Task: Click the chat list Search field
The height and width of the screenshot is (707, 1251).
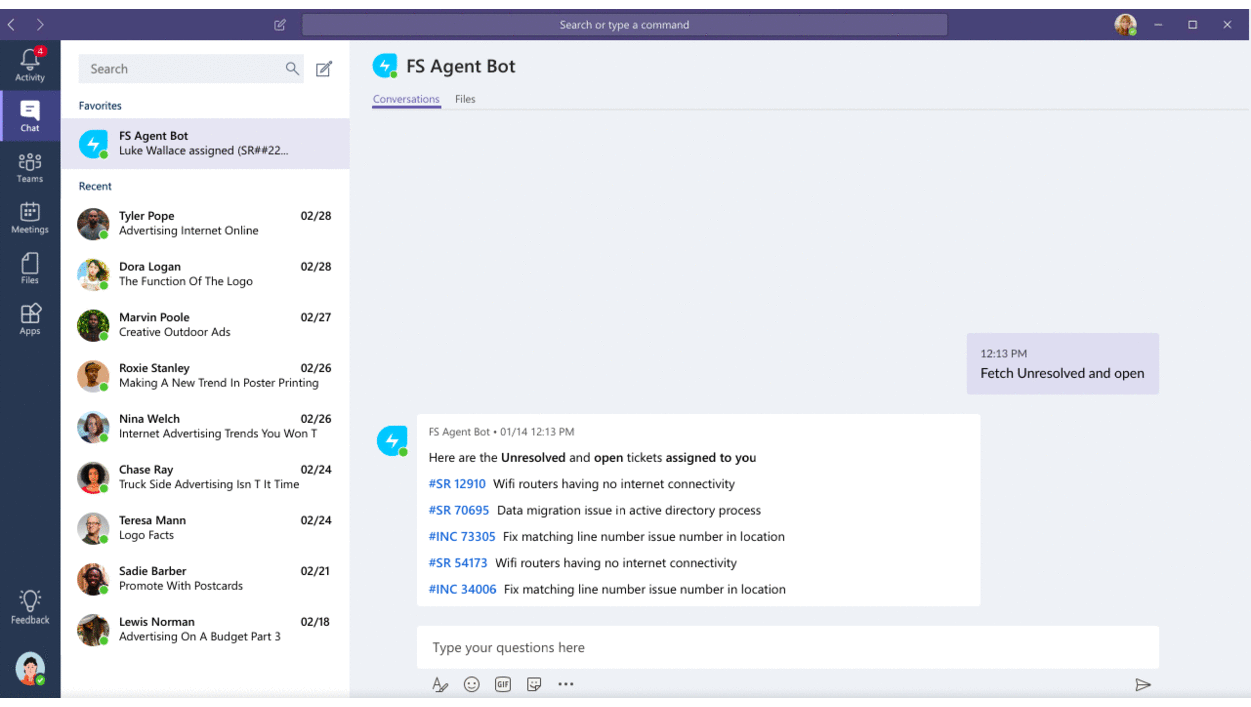Action: (191, 69)
